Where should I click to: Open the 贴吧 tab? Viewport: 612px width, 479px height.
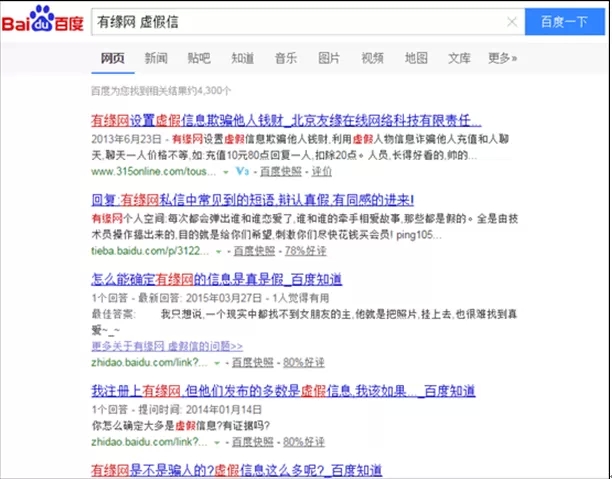pos(199,58)
